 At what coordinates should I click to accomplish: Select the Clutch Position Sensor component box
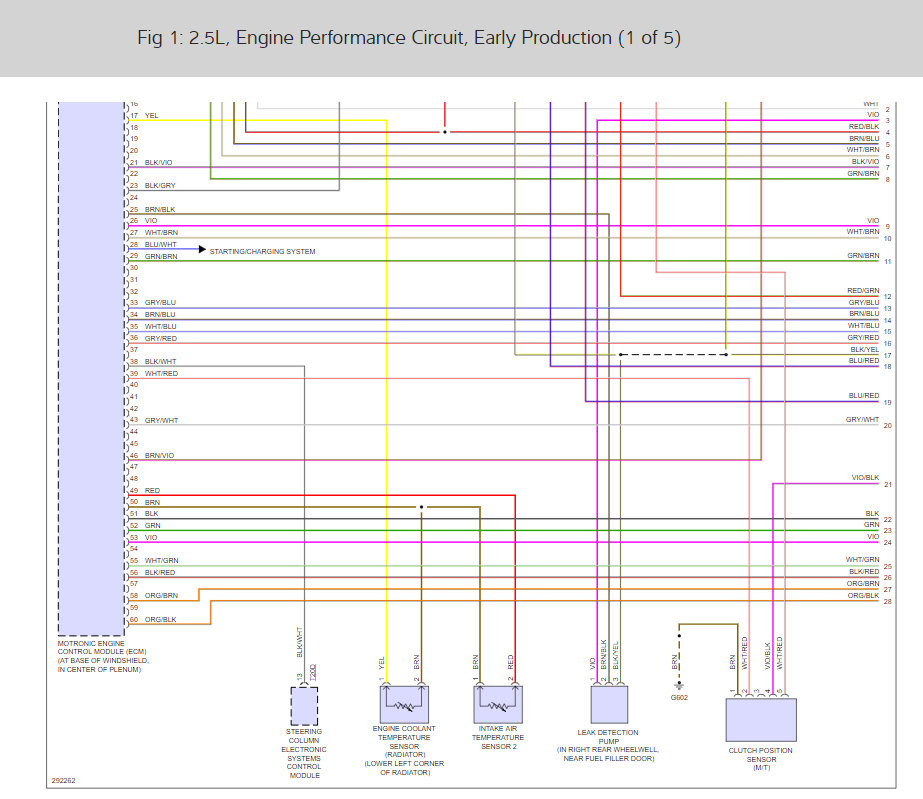pos(761,719)
